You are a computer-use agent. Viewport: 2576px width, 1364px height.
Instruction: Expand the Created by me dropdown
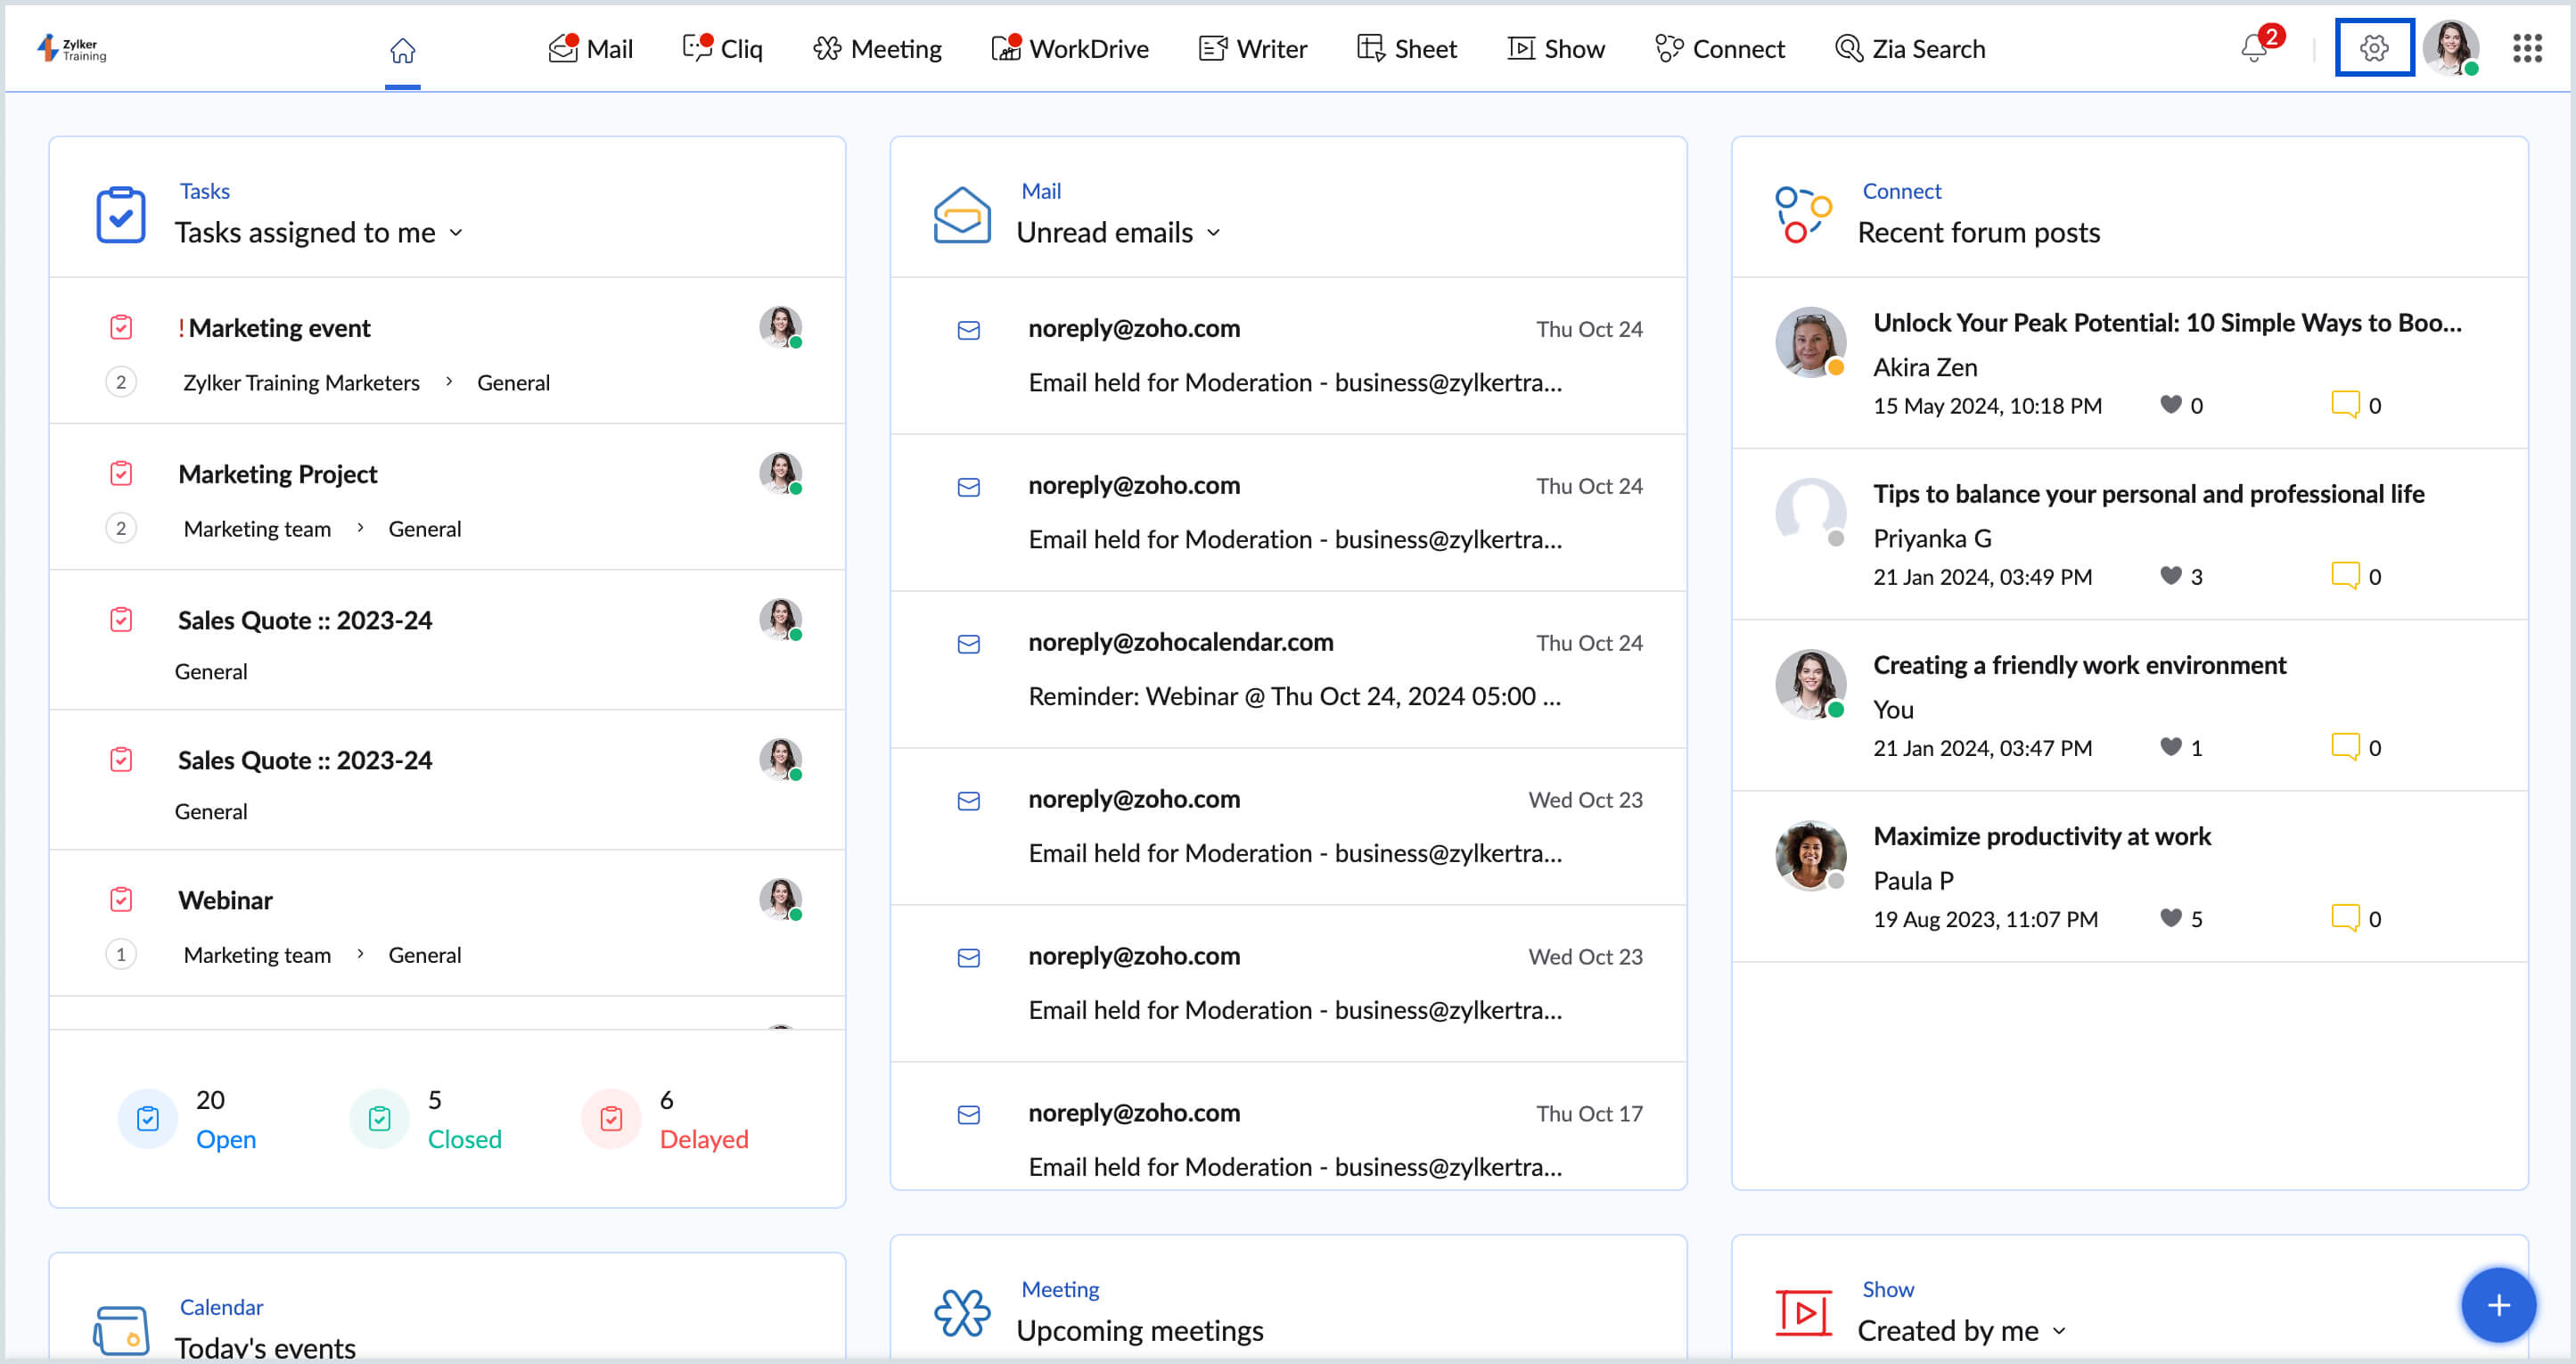tap(2058, 1330)
